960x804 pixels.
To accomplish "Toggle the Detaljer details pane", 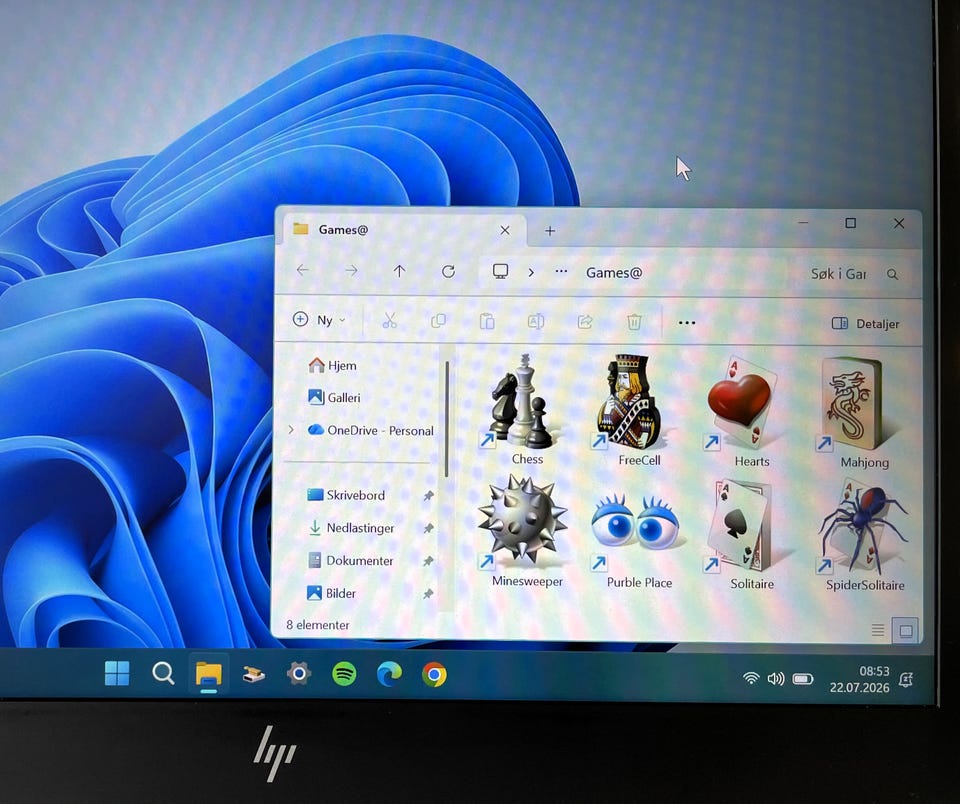I will (x=865, y=323).
